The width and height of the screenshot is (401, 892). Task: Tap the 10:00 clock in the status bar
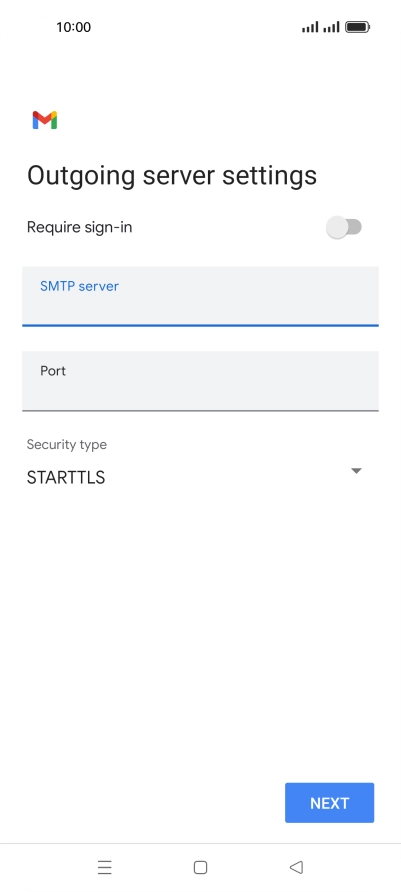[73, 27]
